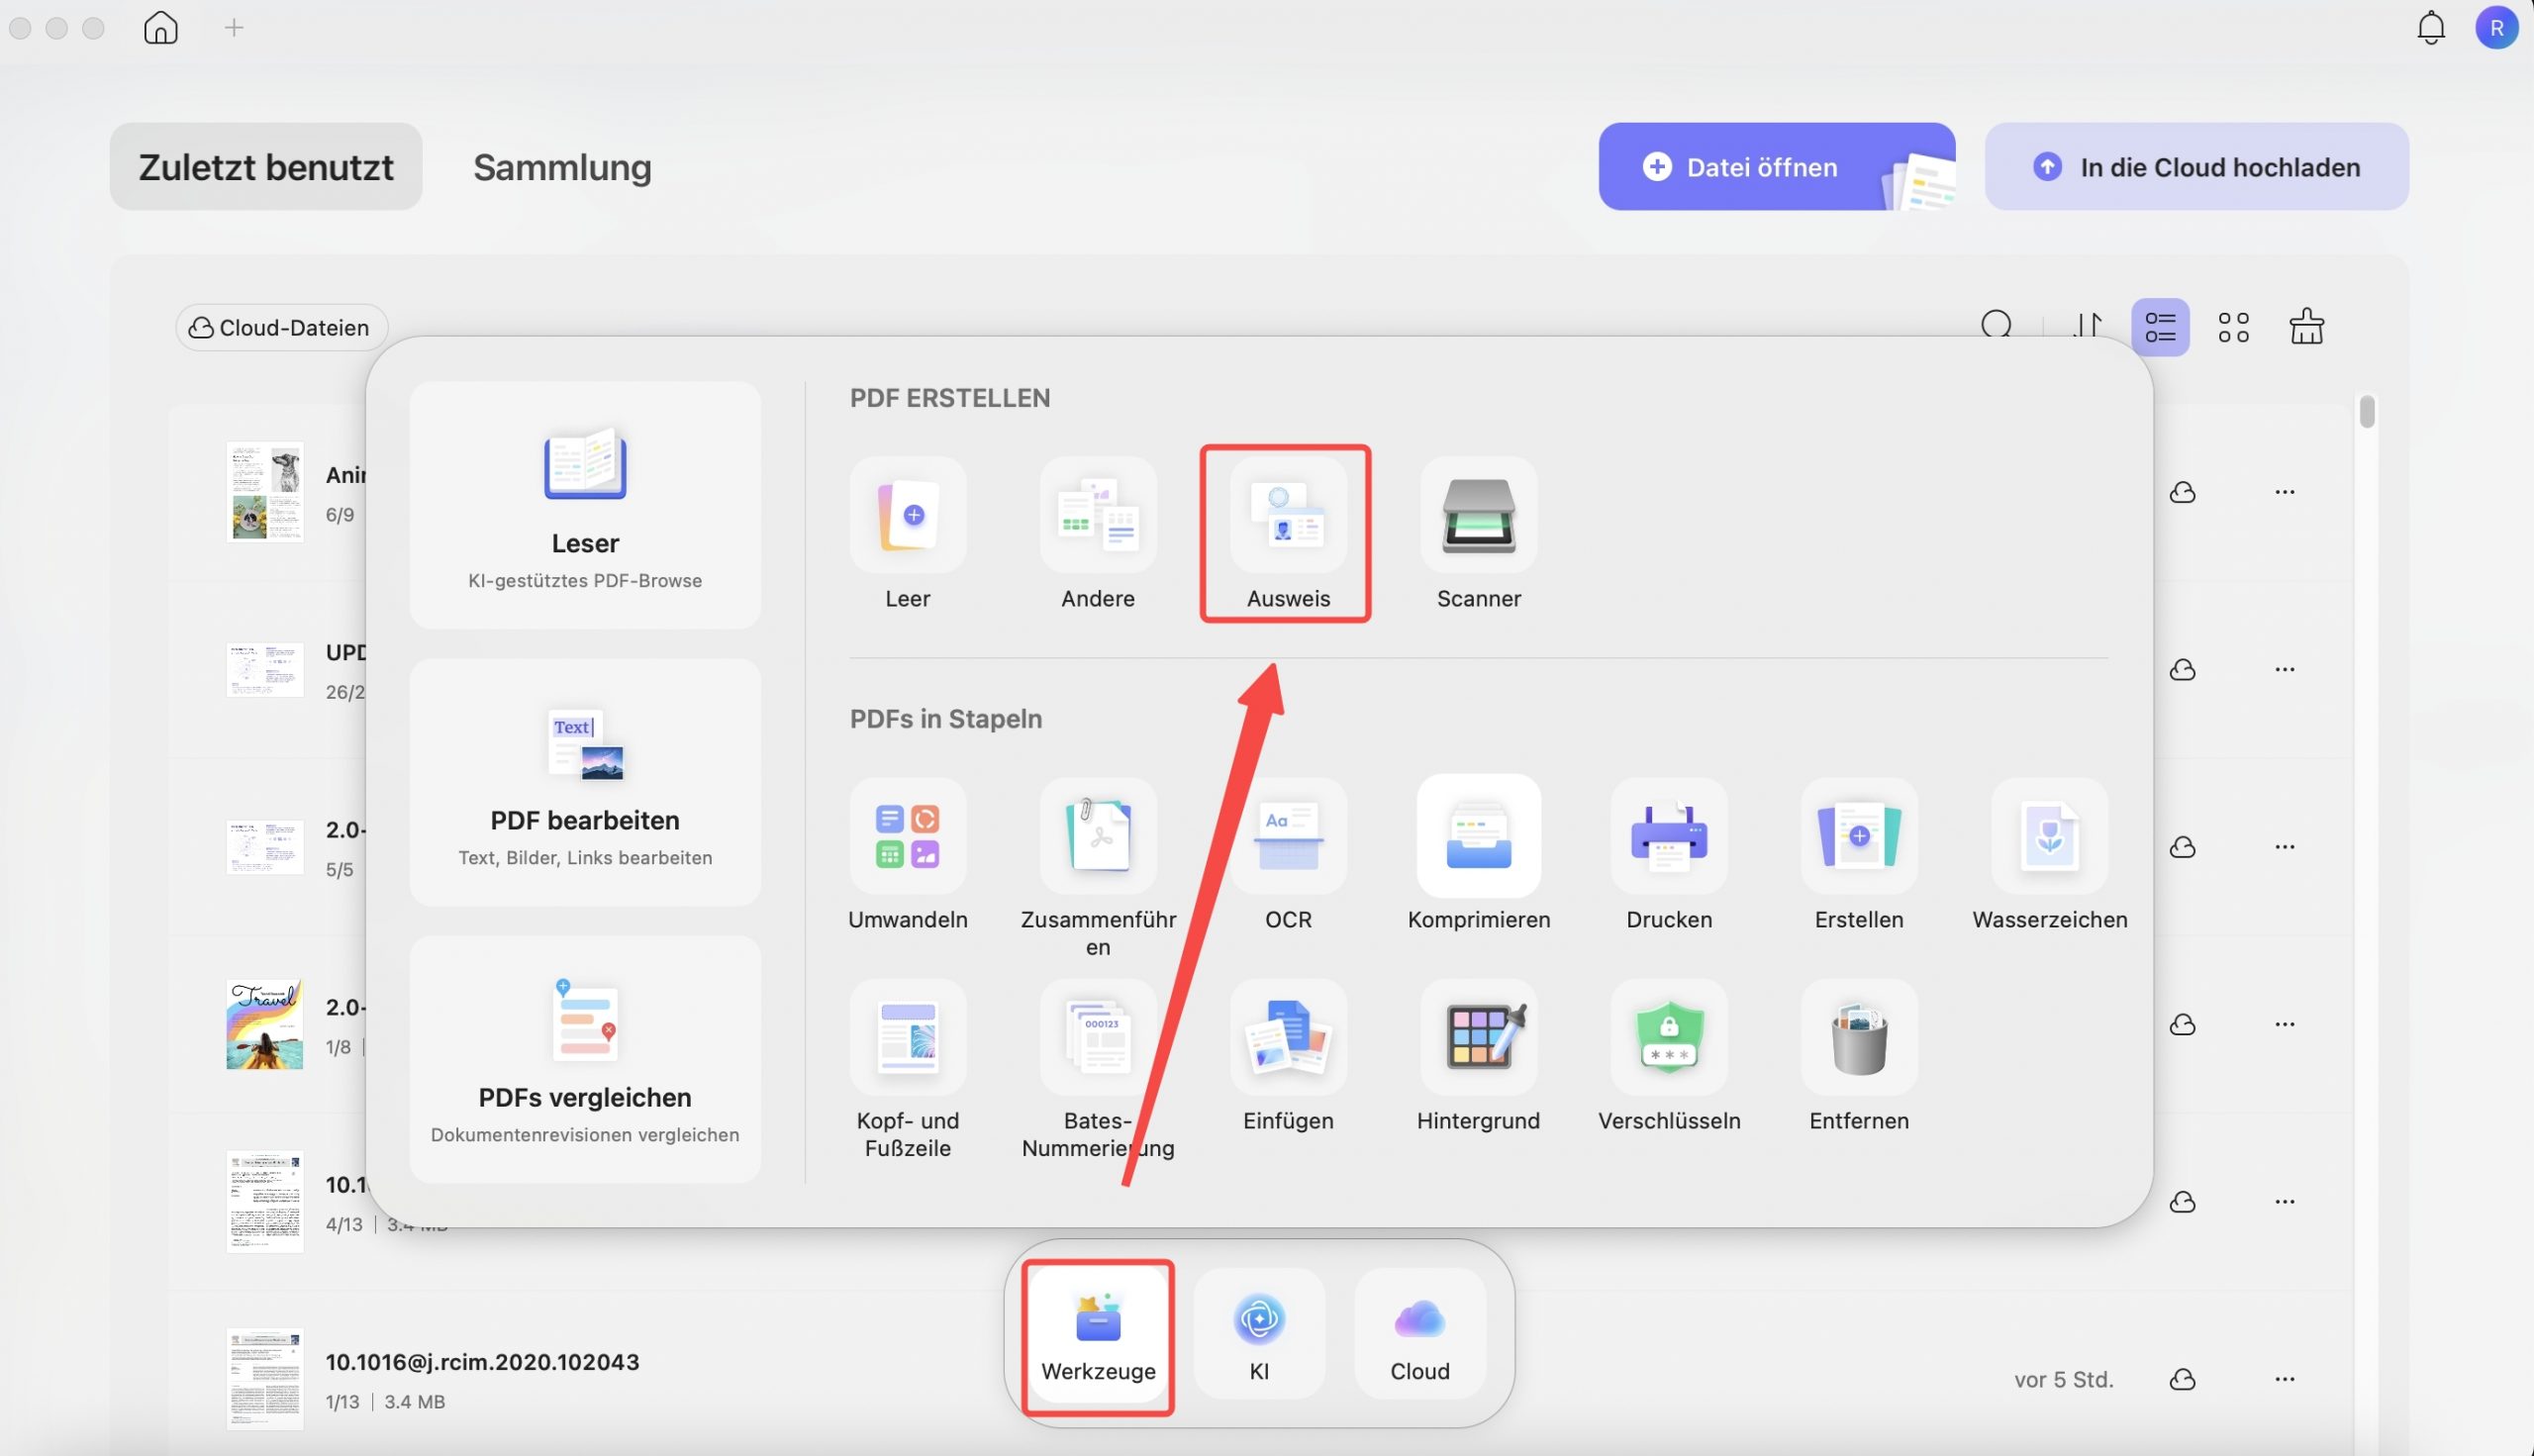Launch the Scanner tool
The width and height of the screenshot is (2534, 1456).
click(x=1478, y=515)
